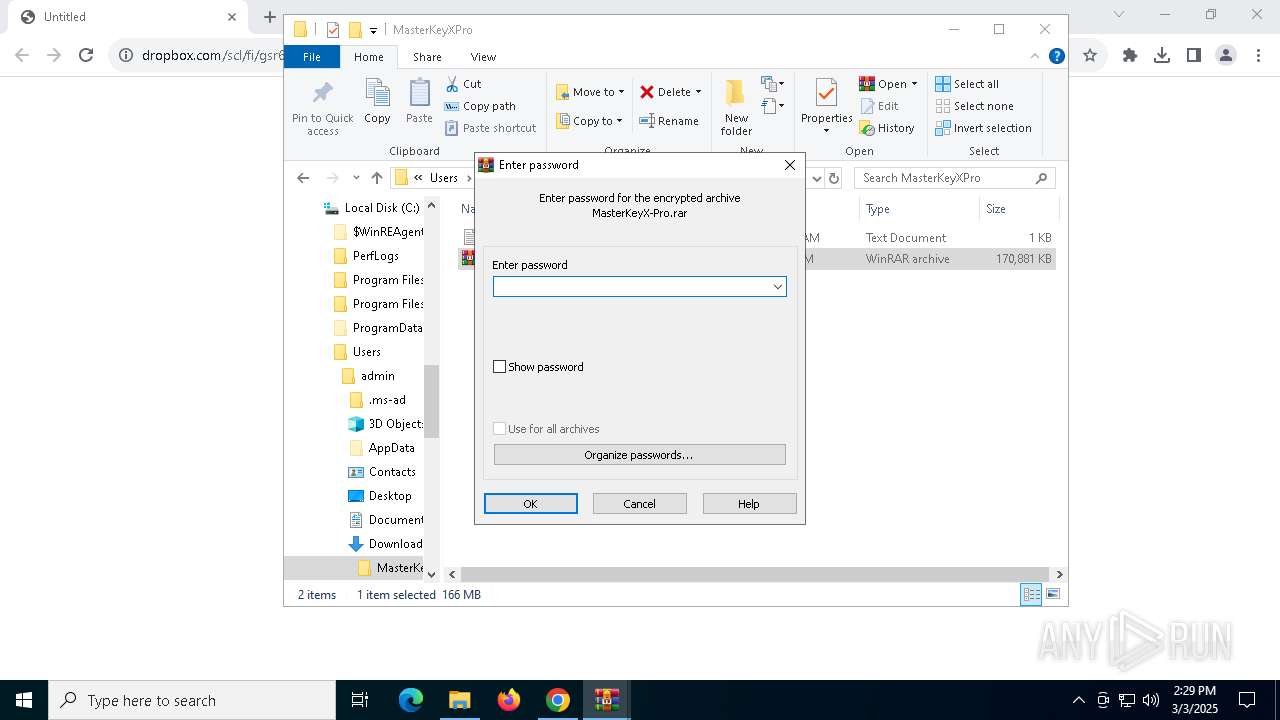Open Firefox from the taskbar
This screenshot has width=1280, height=720.
[509, 700]
